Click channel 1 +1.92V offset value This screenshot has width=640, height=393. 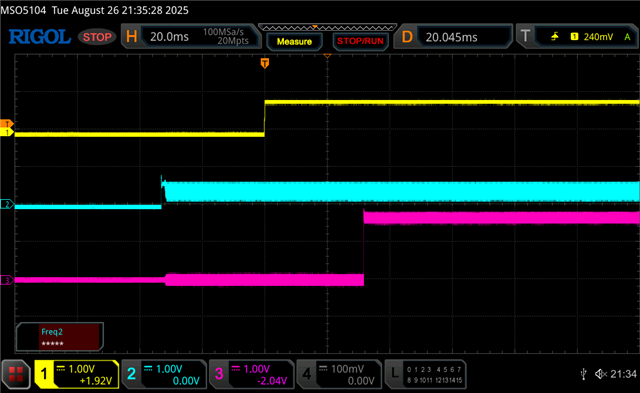coord(96,381)
